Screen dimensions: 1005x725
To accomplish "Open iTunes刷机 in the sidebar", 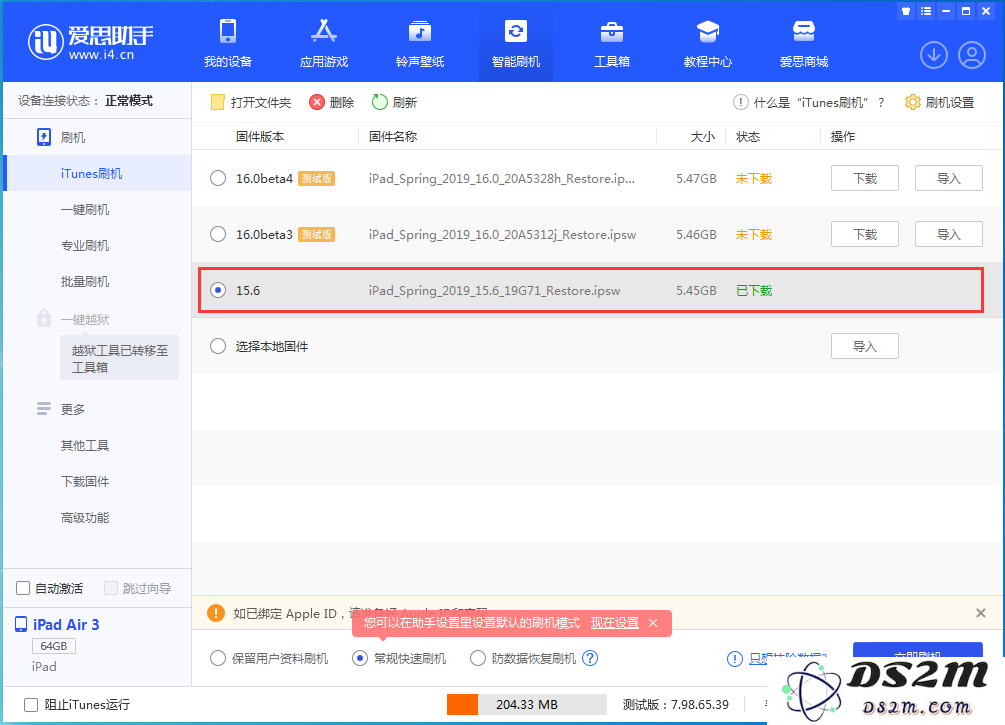I will click(97, 173).
